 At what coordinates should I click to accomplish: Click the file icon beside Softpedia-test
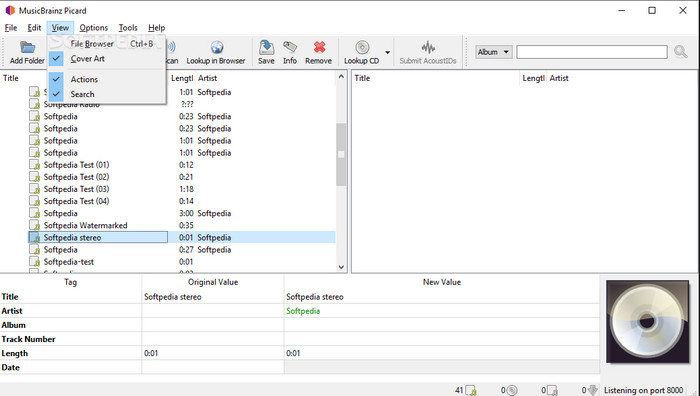(34, 262)
